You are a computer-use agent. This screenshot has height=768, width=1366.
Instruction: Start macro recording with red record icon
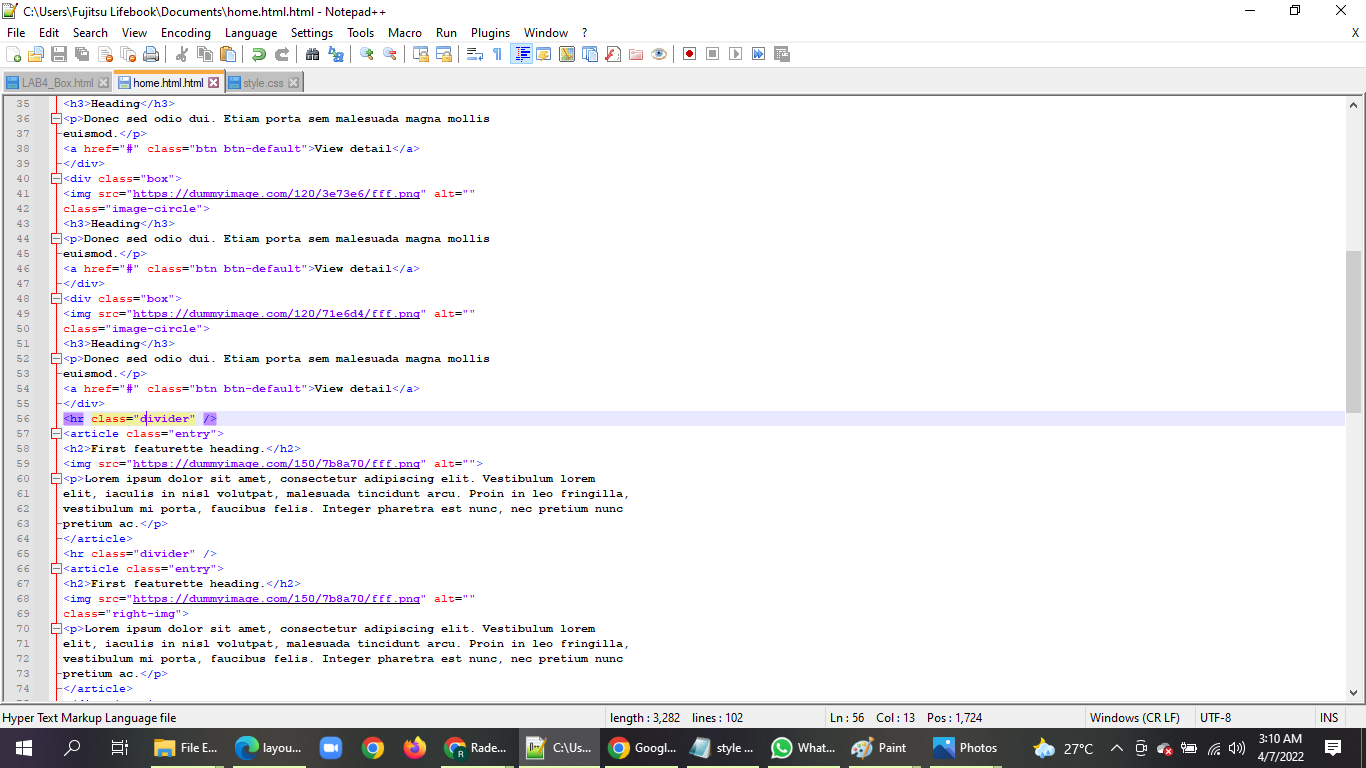(690, 55)
